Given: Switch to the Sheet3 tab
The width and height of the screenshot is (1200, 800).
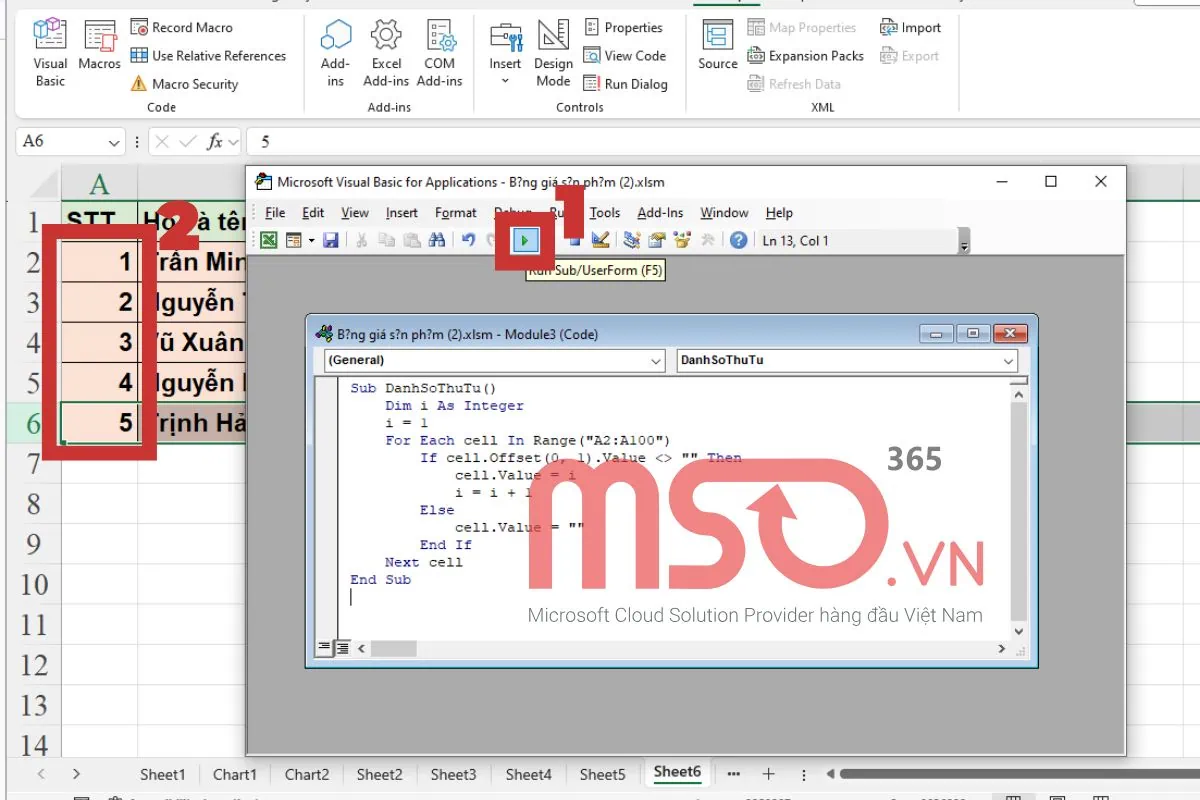Looking at the screenshot, I should coord(453,774).
